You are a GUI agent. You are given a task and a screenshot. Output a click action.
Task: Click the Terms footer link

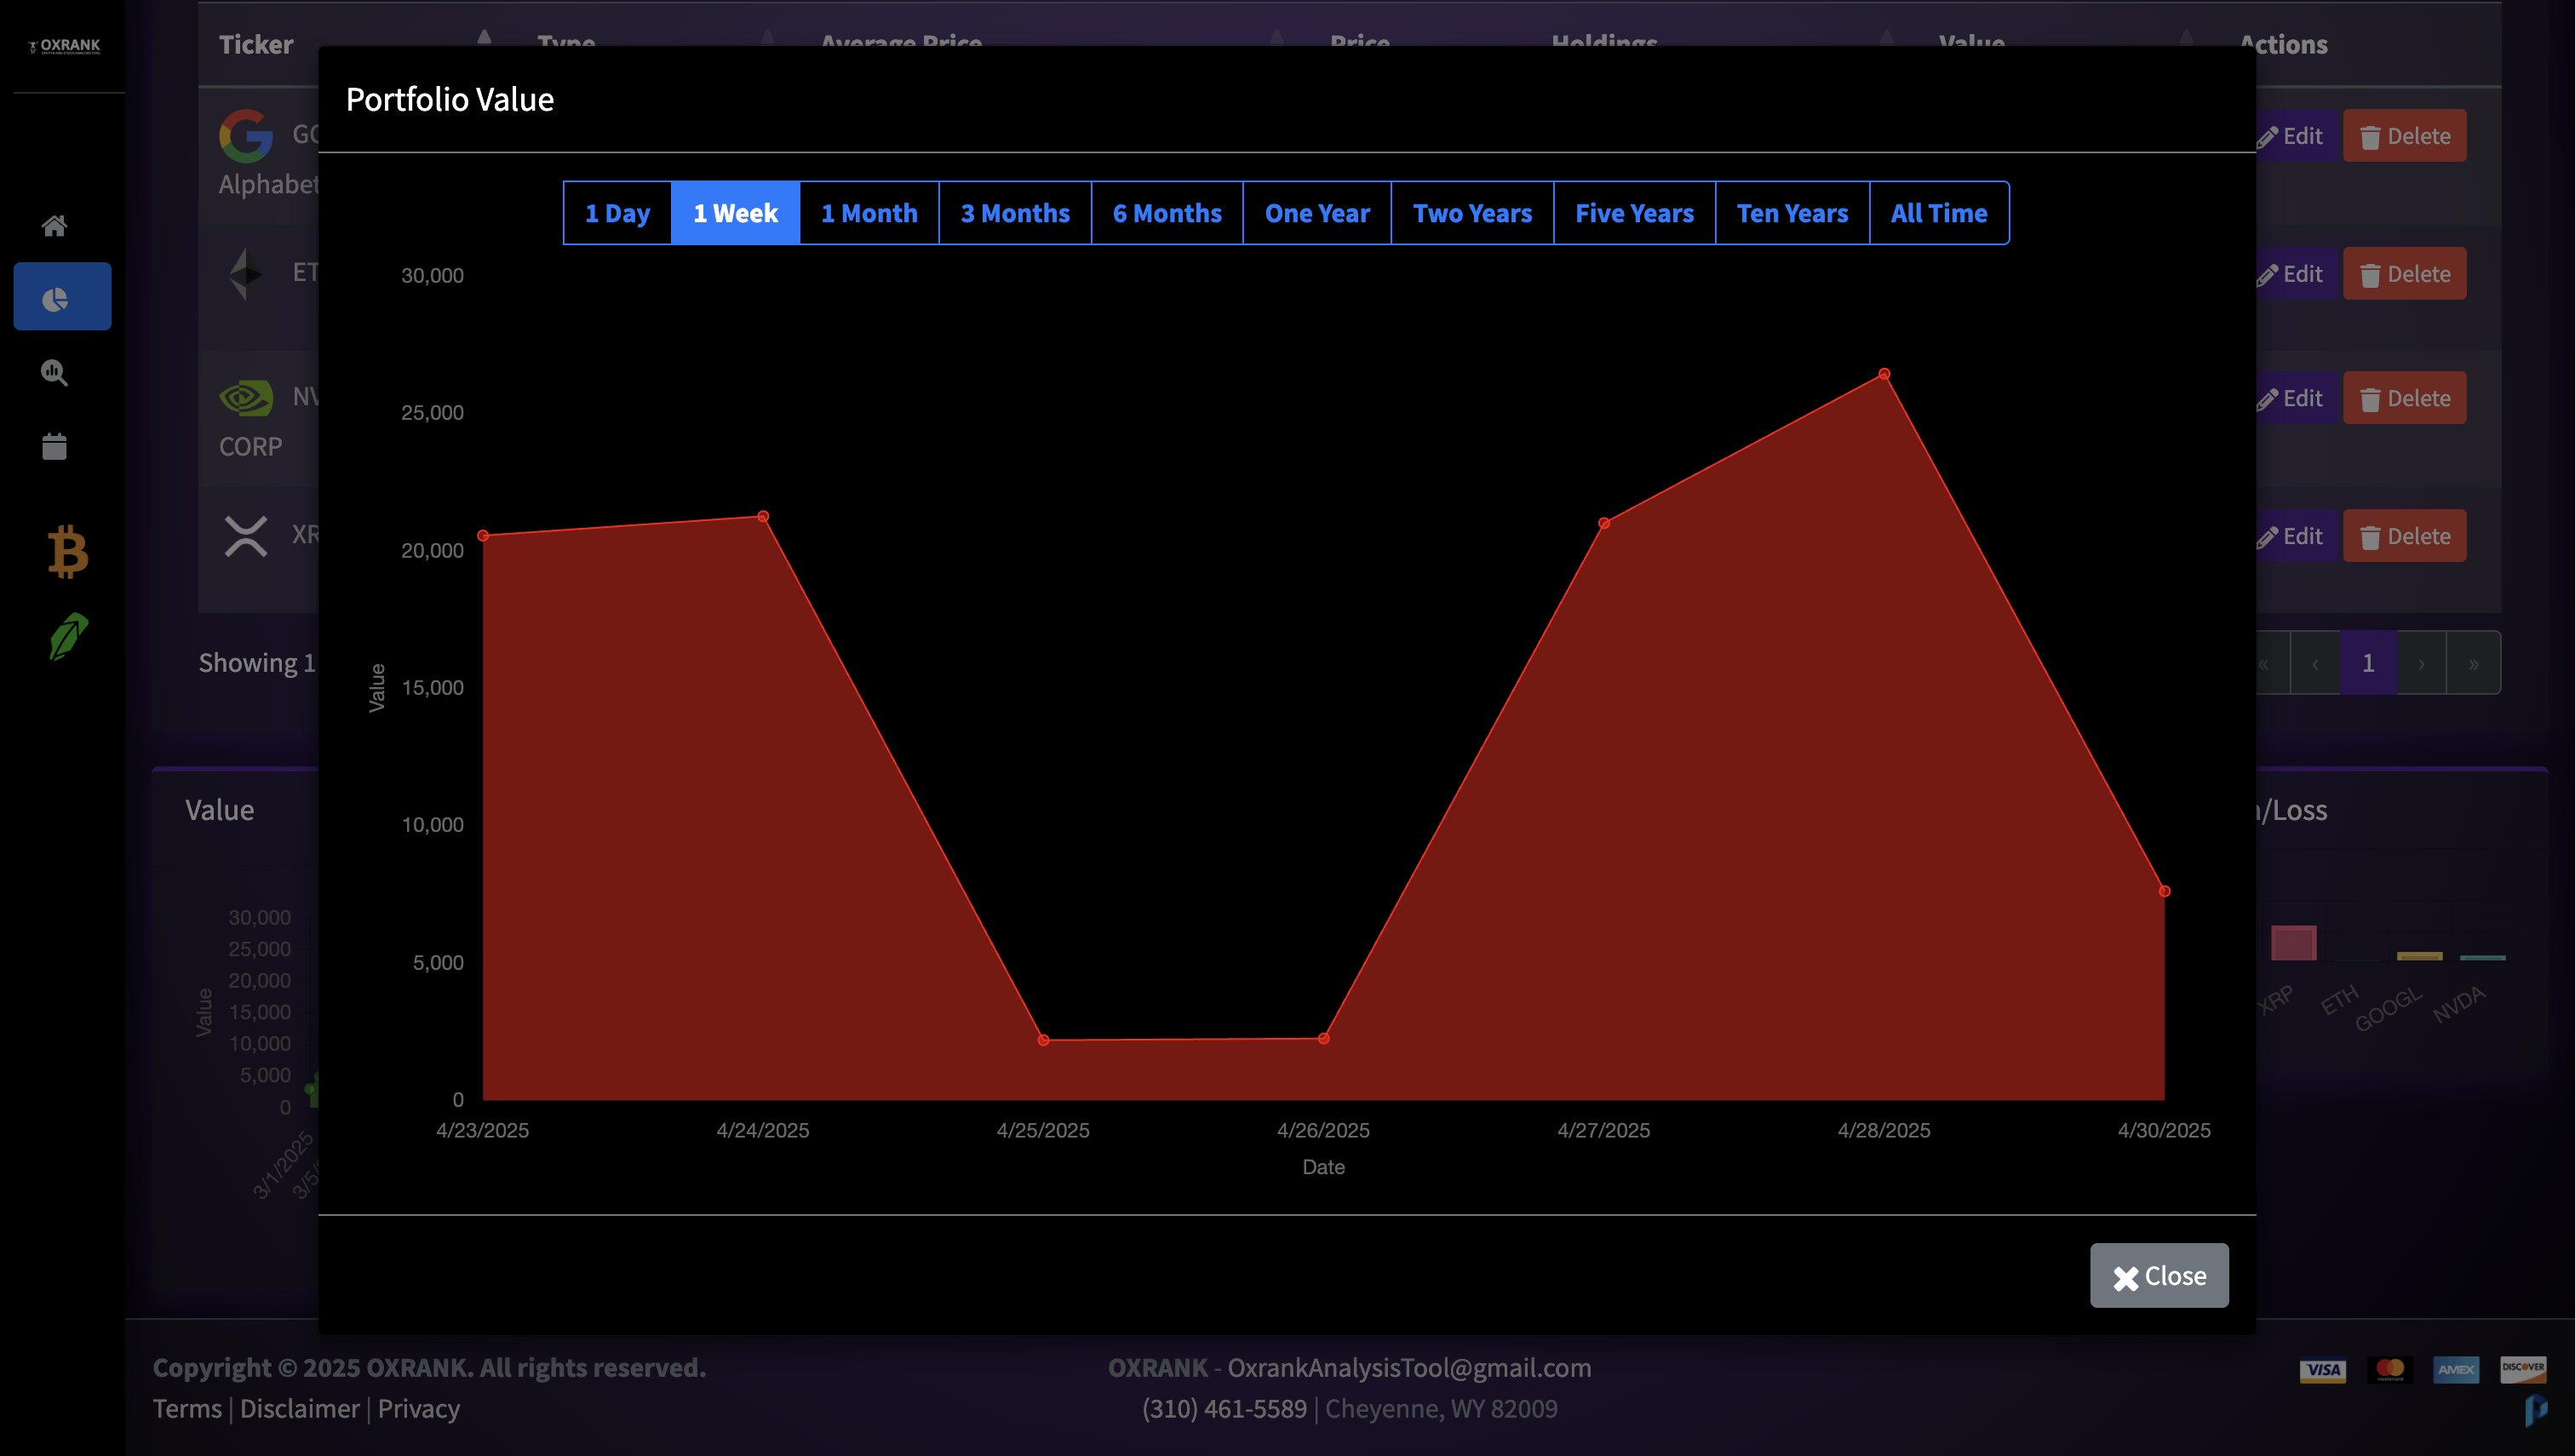tap(187, 1408)
